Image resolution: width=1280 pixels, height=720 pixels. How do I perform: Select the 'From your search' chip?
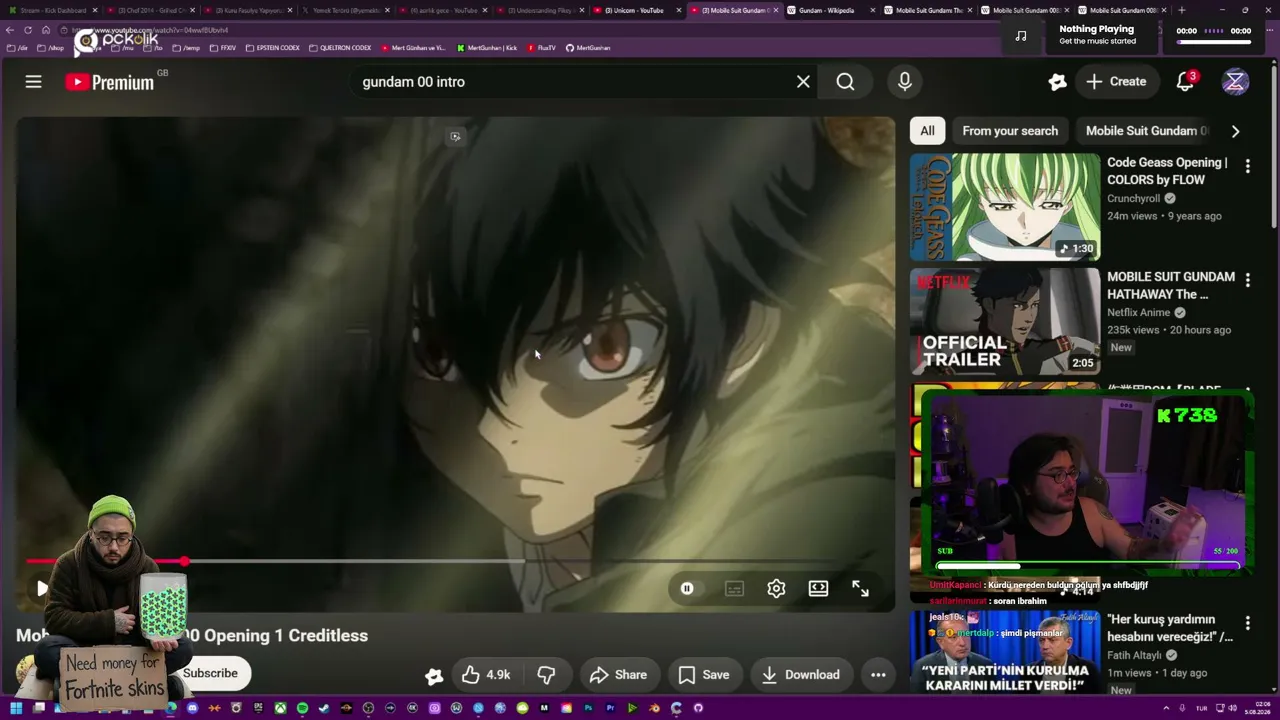1010,131
